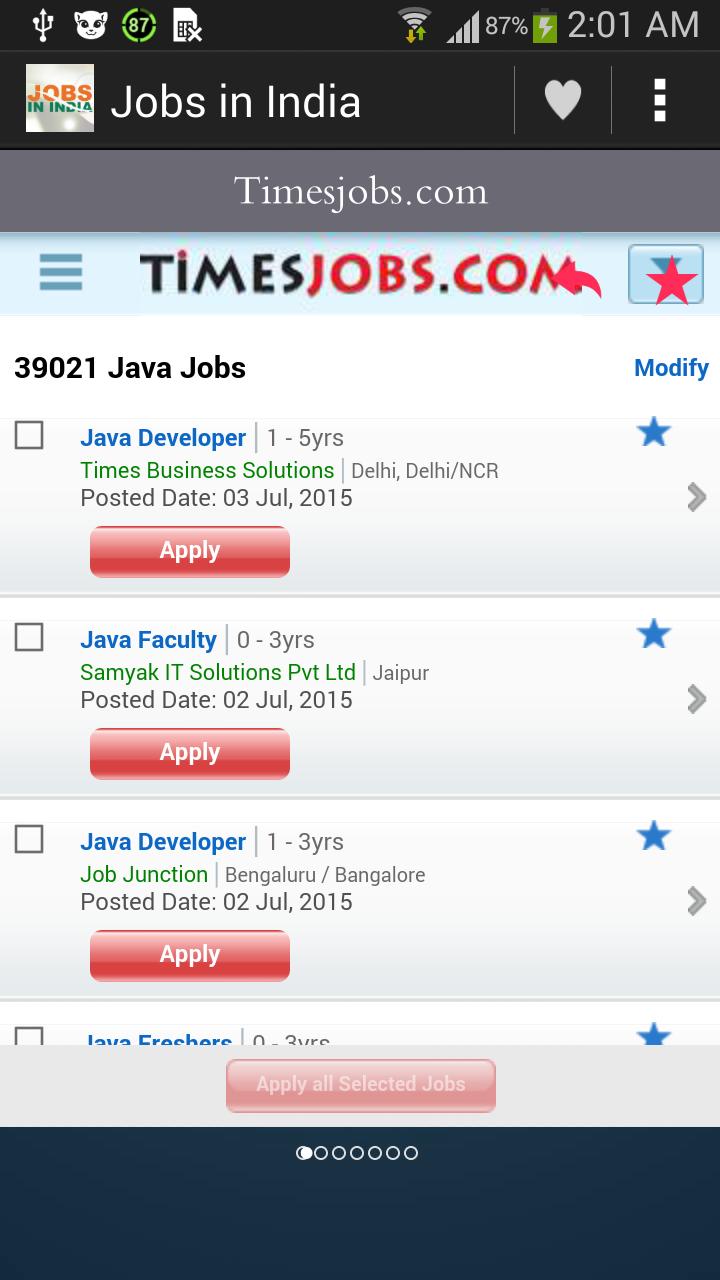Tap the red star dropdown button

tap(666, 274)
